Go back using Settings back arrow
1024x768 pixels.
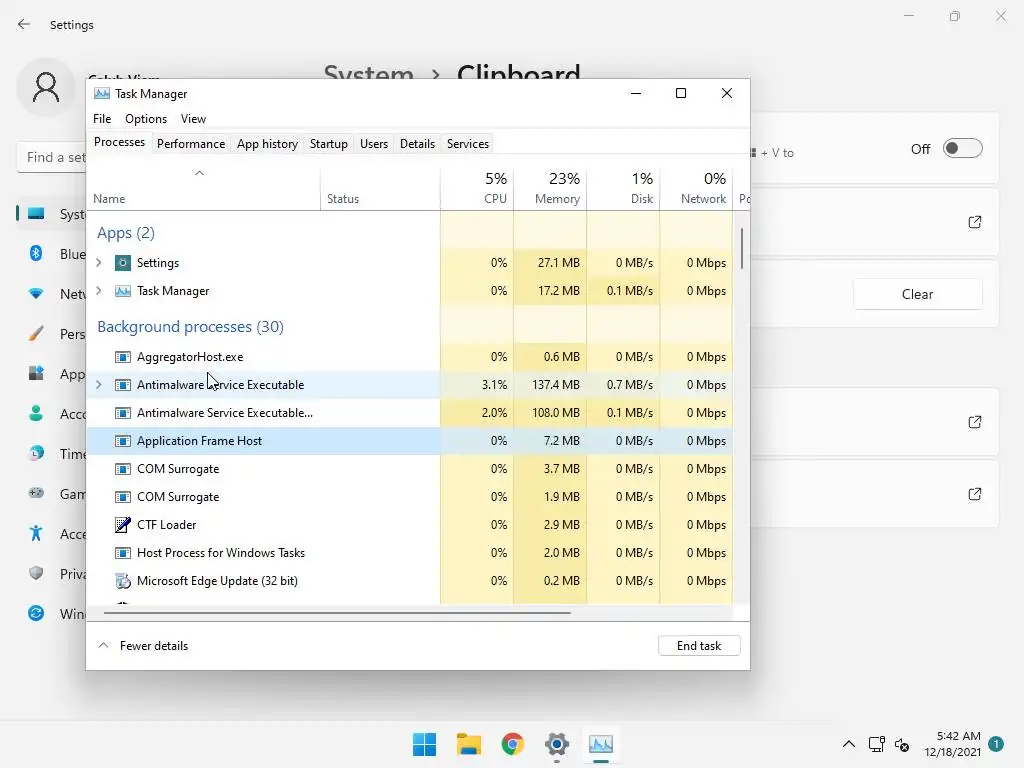[x=24, y=24]
